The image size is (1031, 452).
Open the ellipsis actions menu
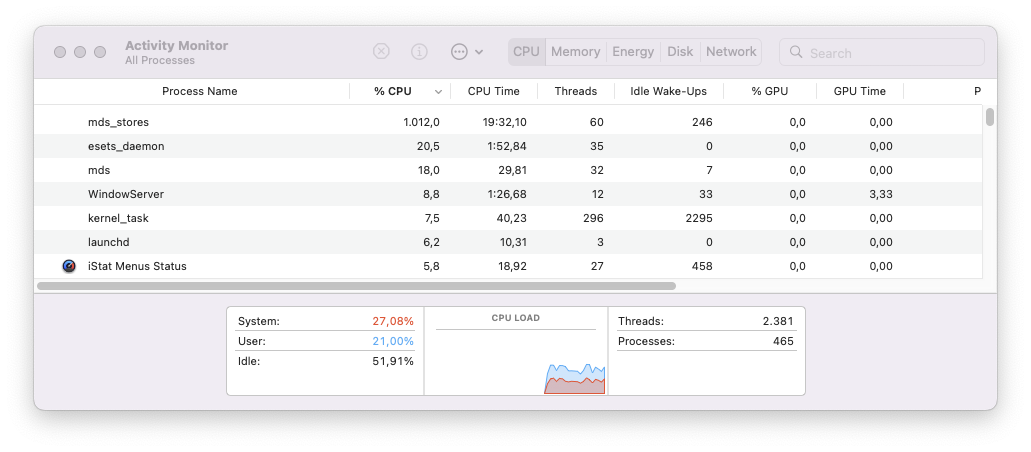(x=467, y=52)
